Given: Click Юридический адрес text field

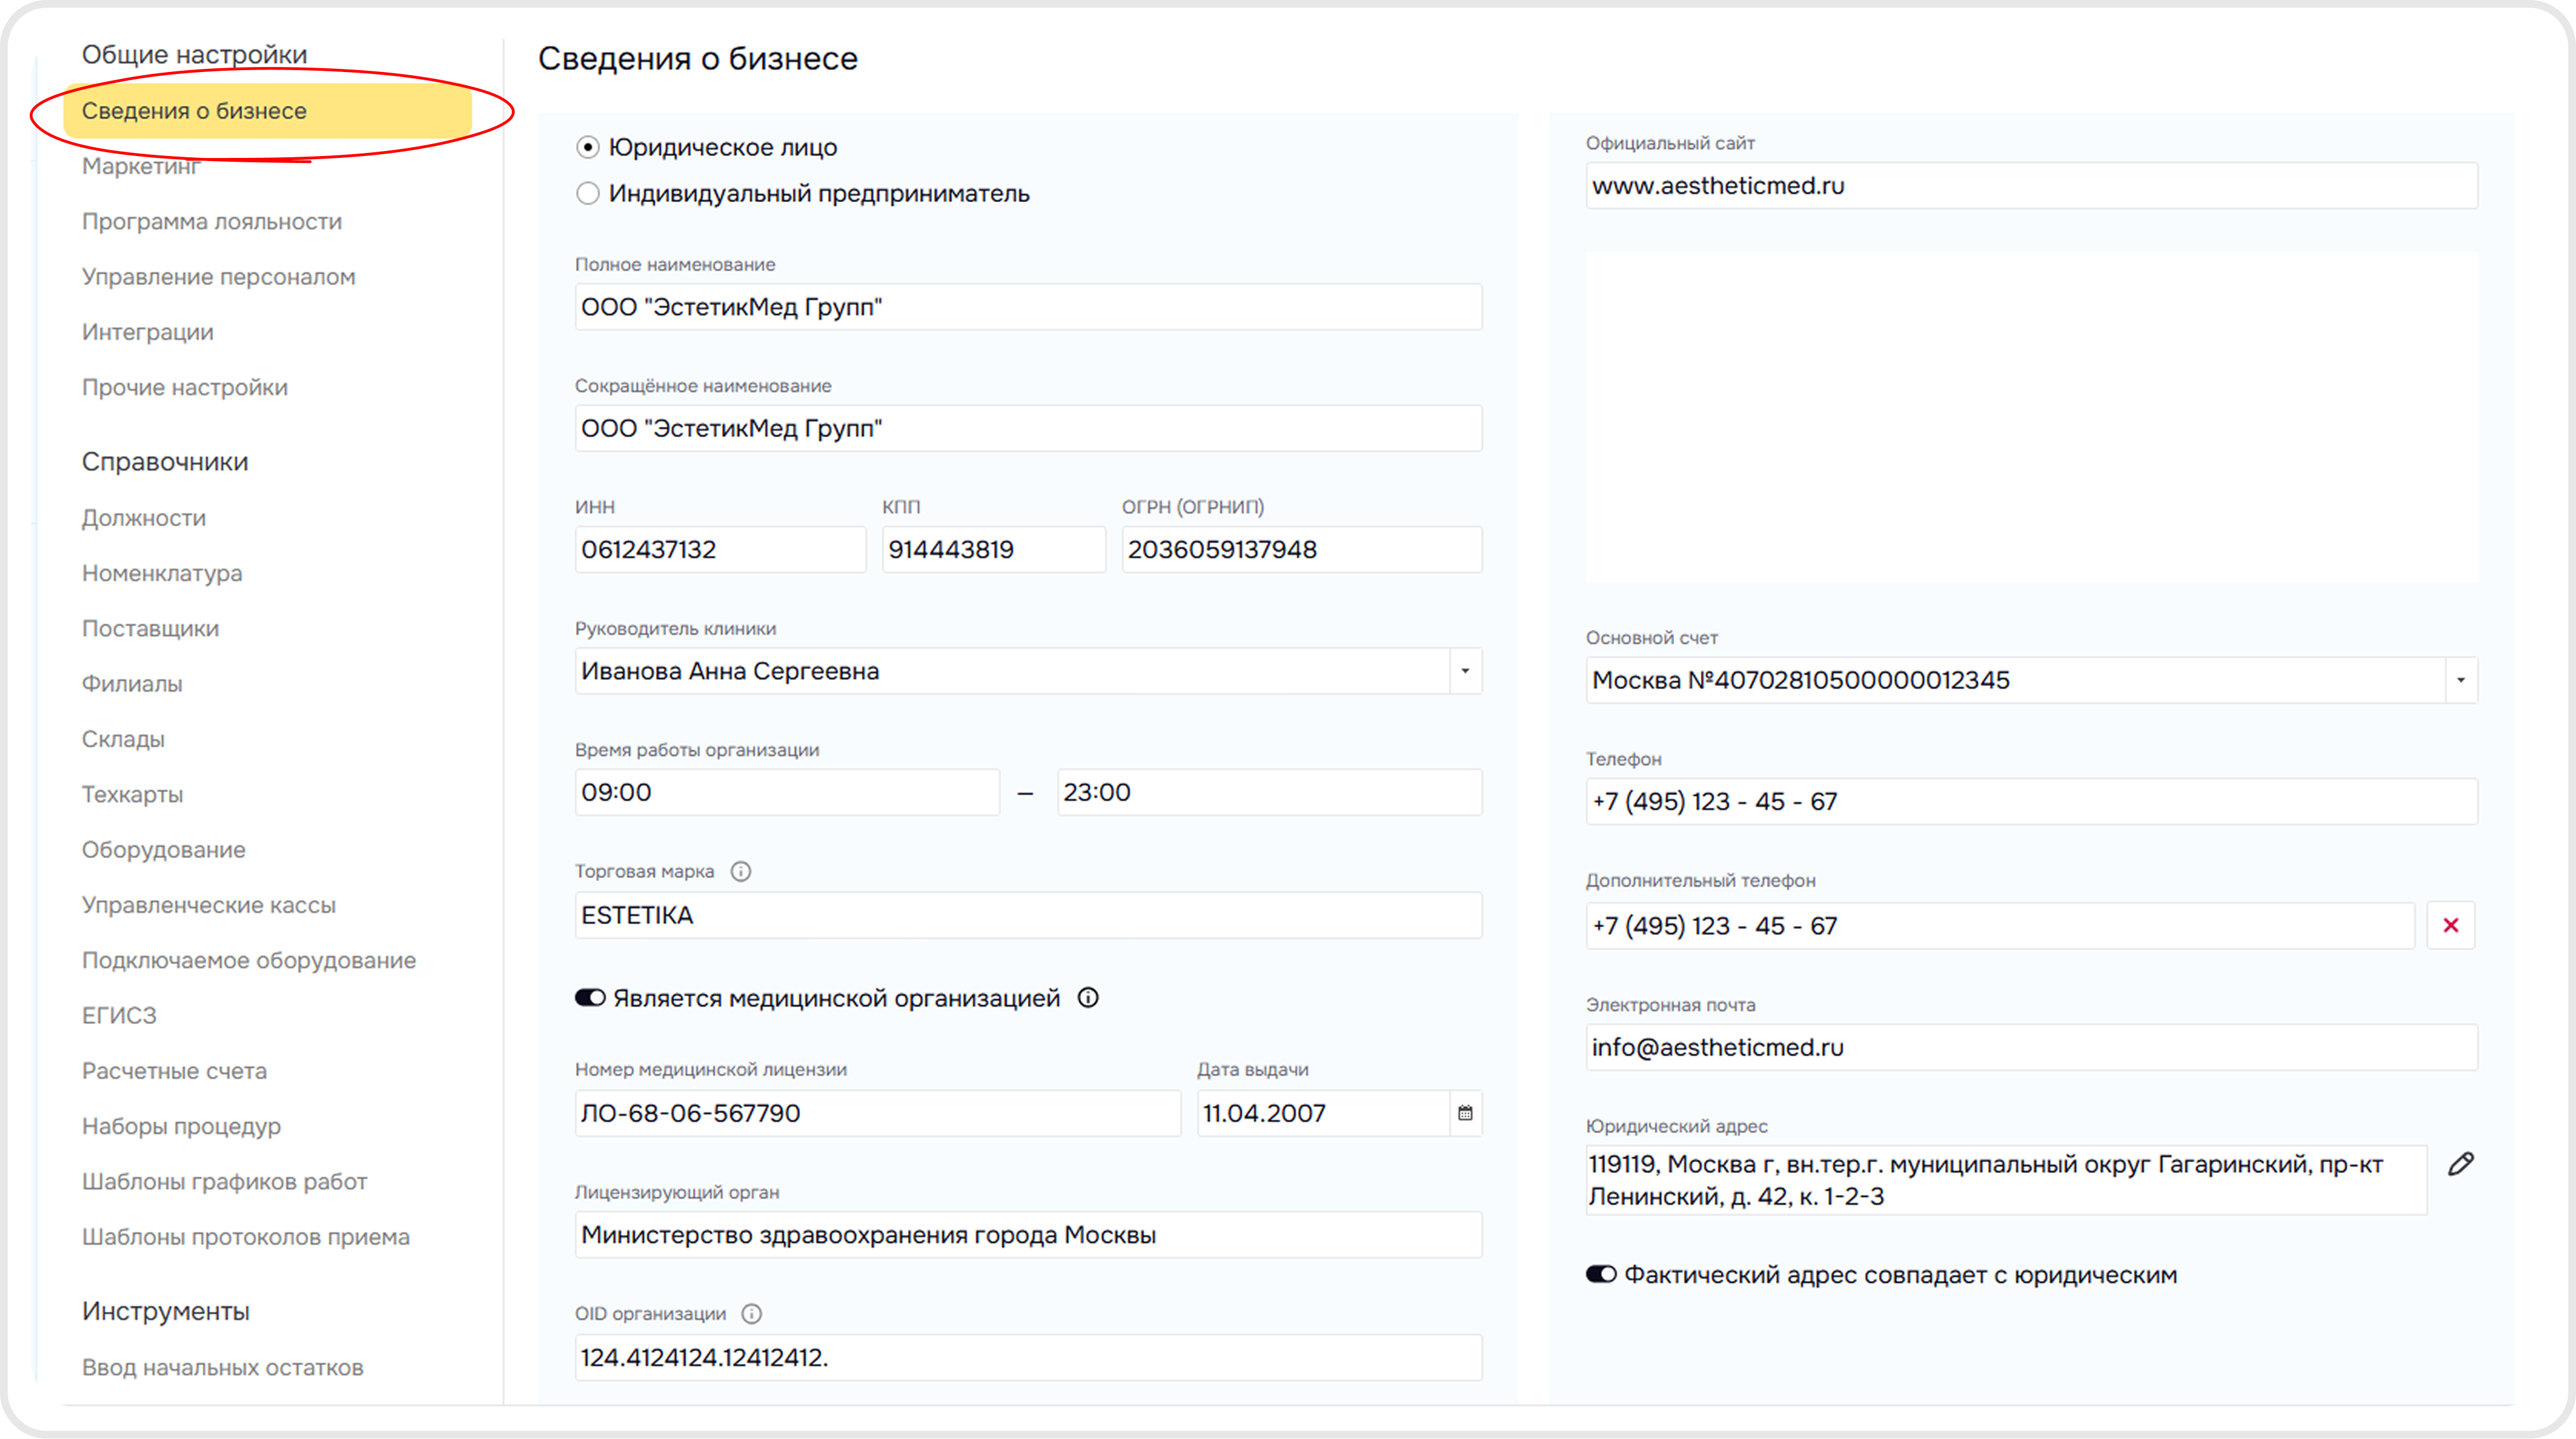Looking at the screenshot, I should [x=2006, y=1180].
